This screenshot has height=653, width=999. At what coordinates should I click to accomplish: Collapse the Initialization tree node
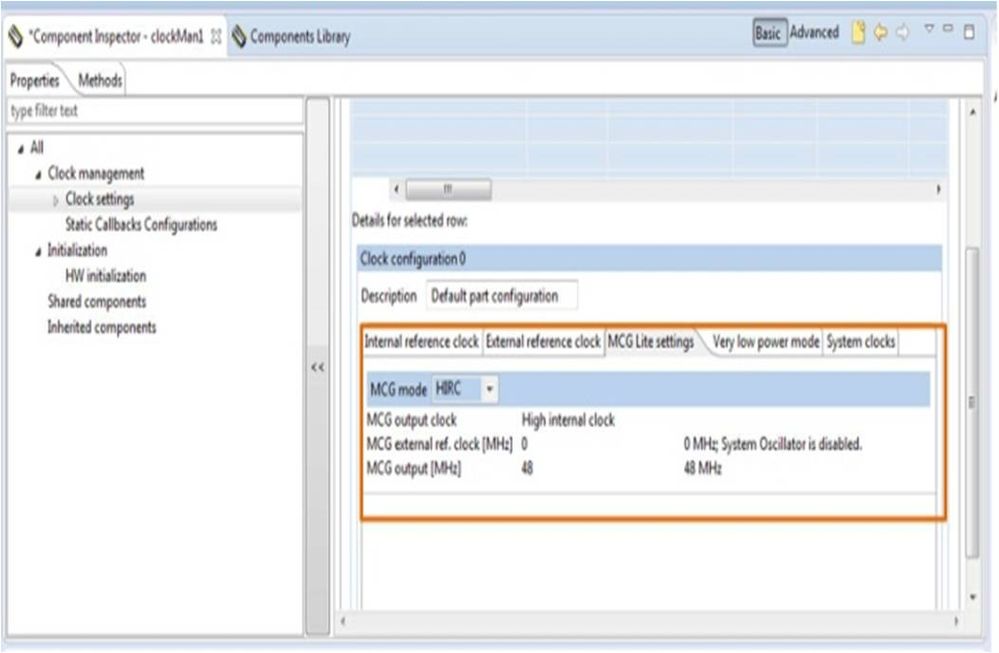coord(38,252)
